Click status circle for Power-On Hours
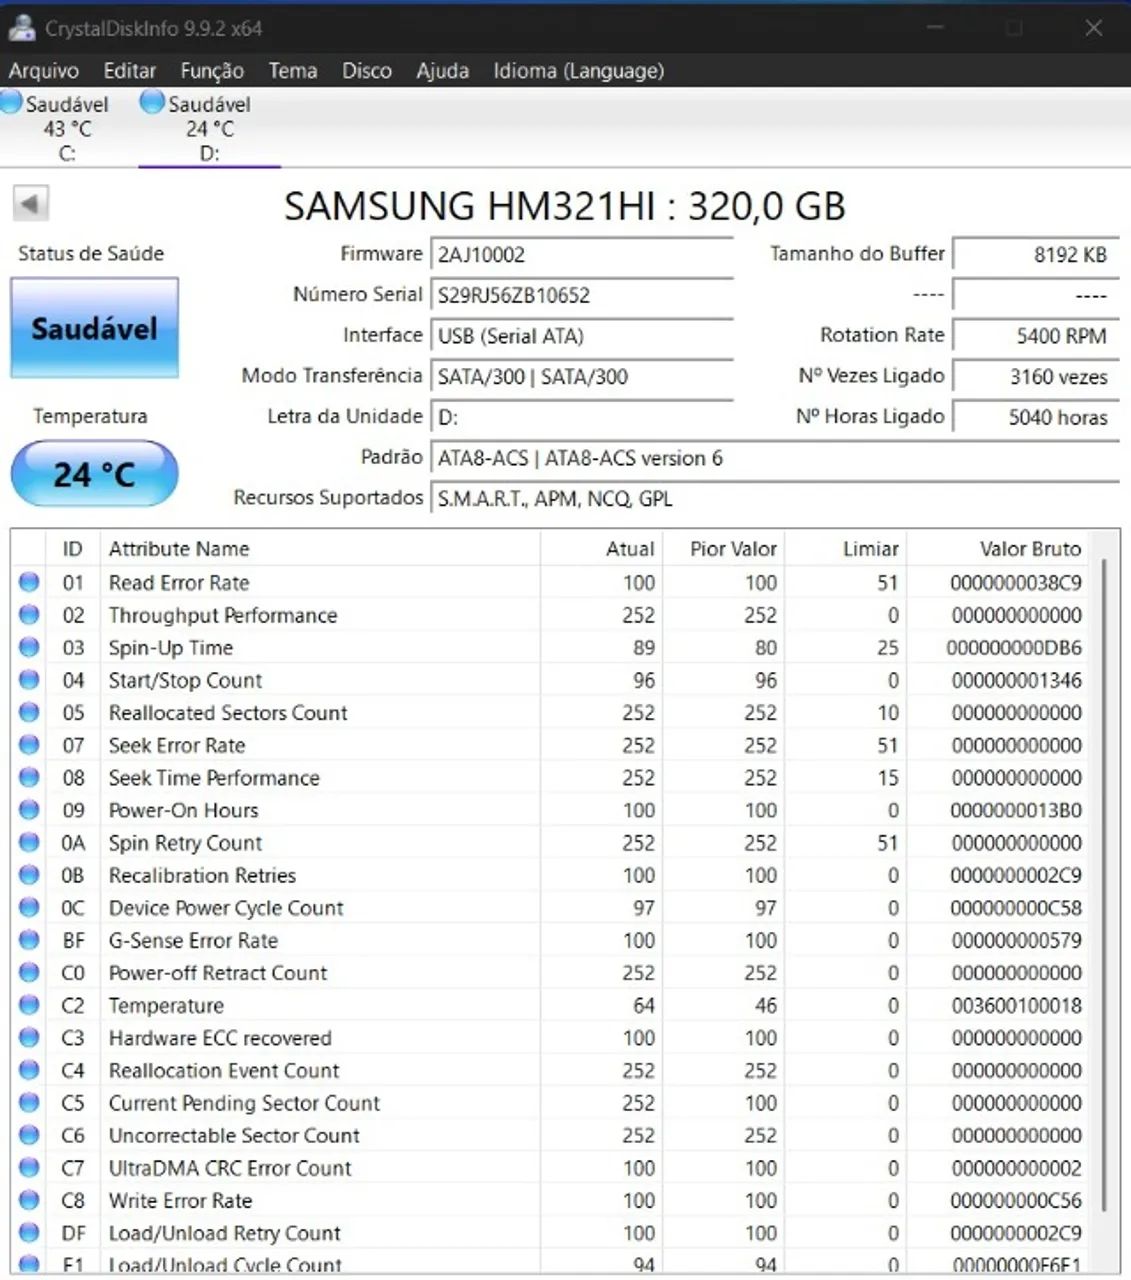1131x1280 pixels. click(x=29, y=810)
